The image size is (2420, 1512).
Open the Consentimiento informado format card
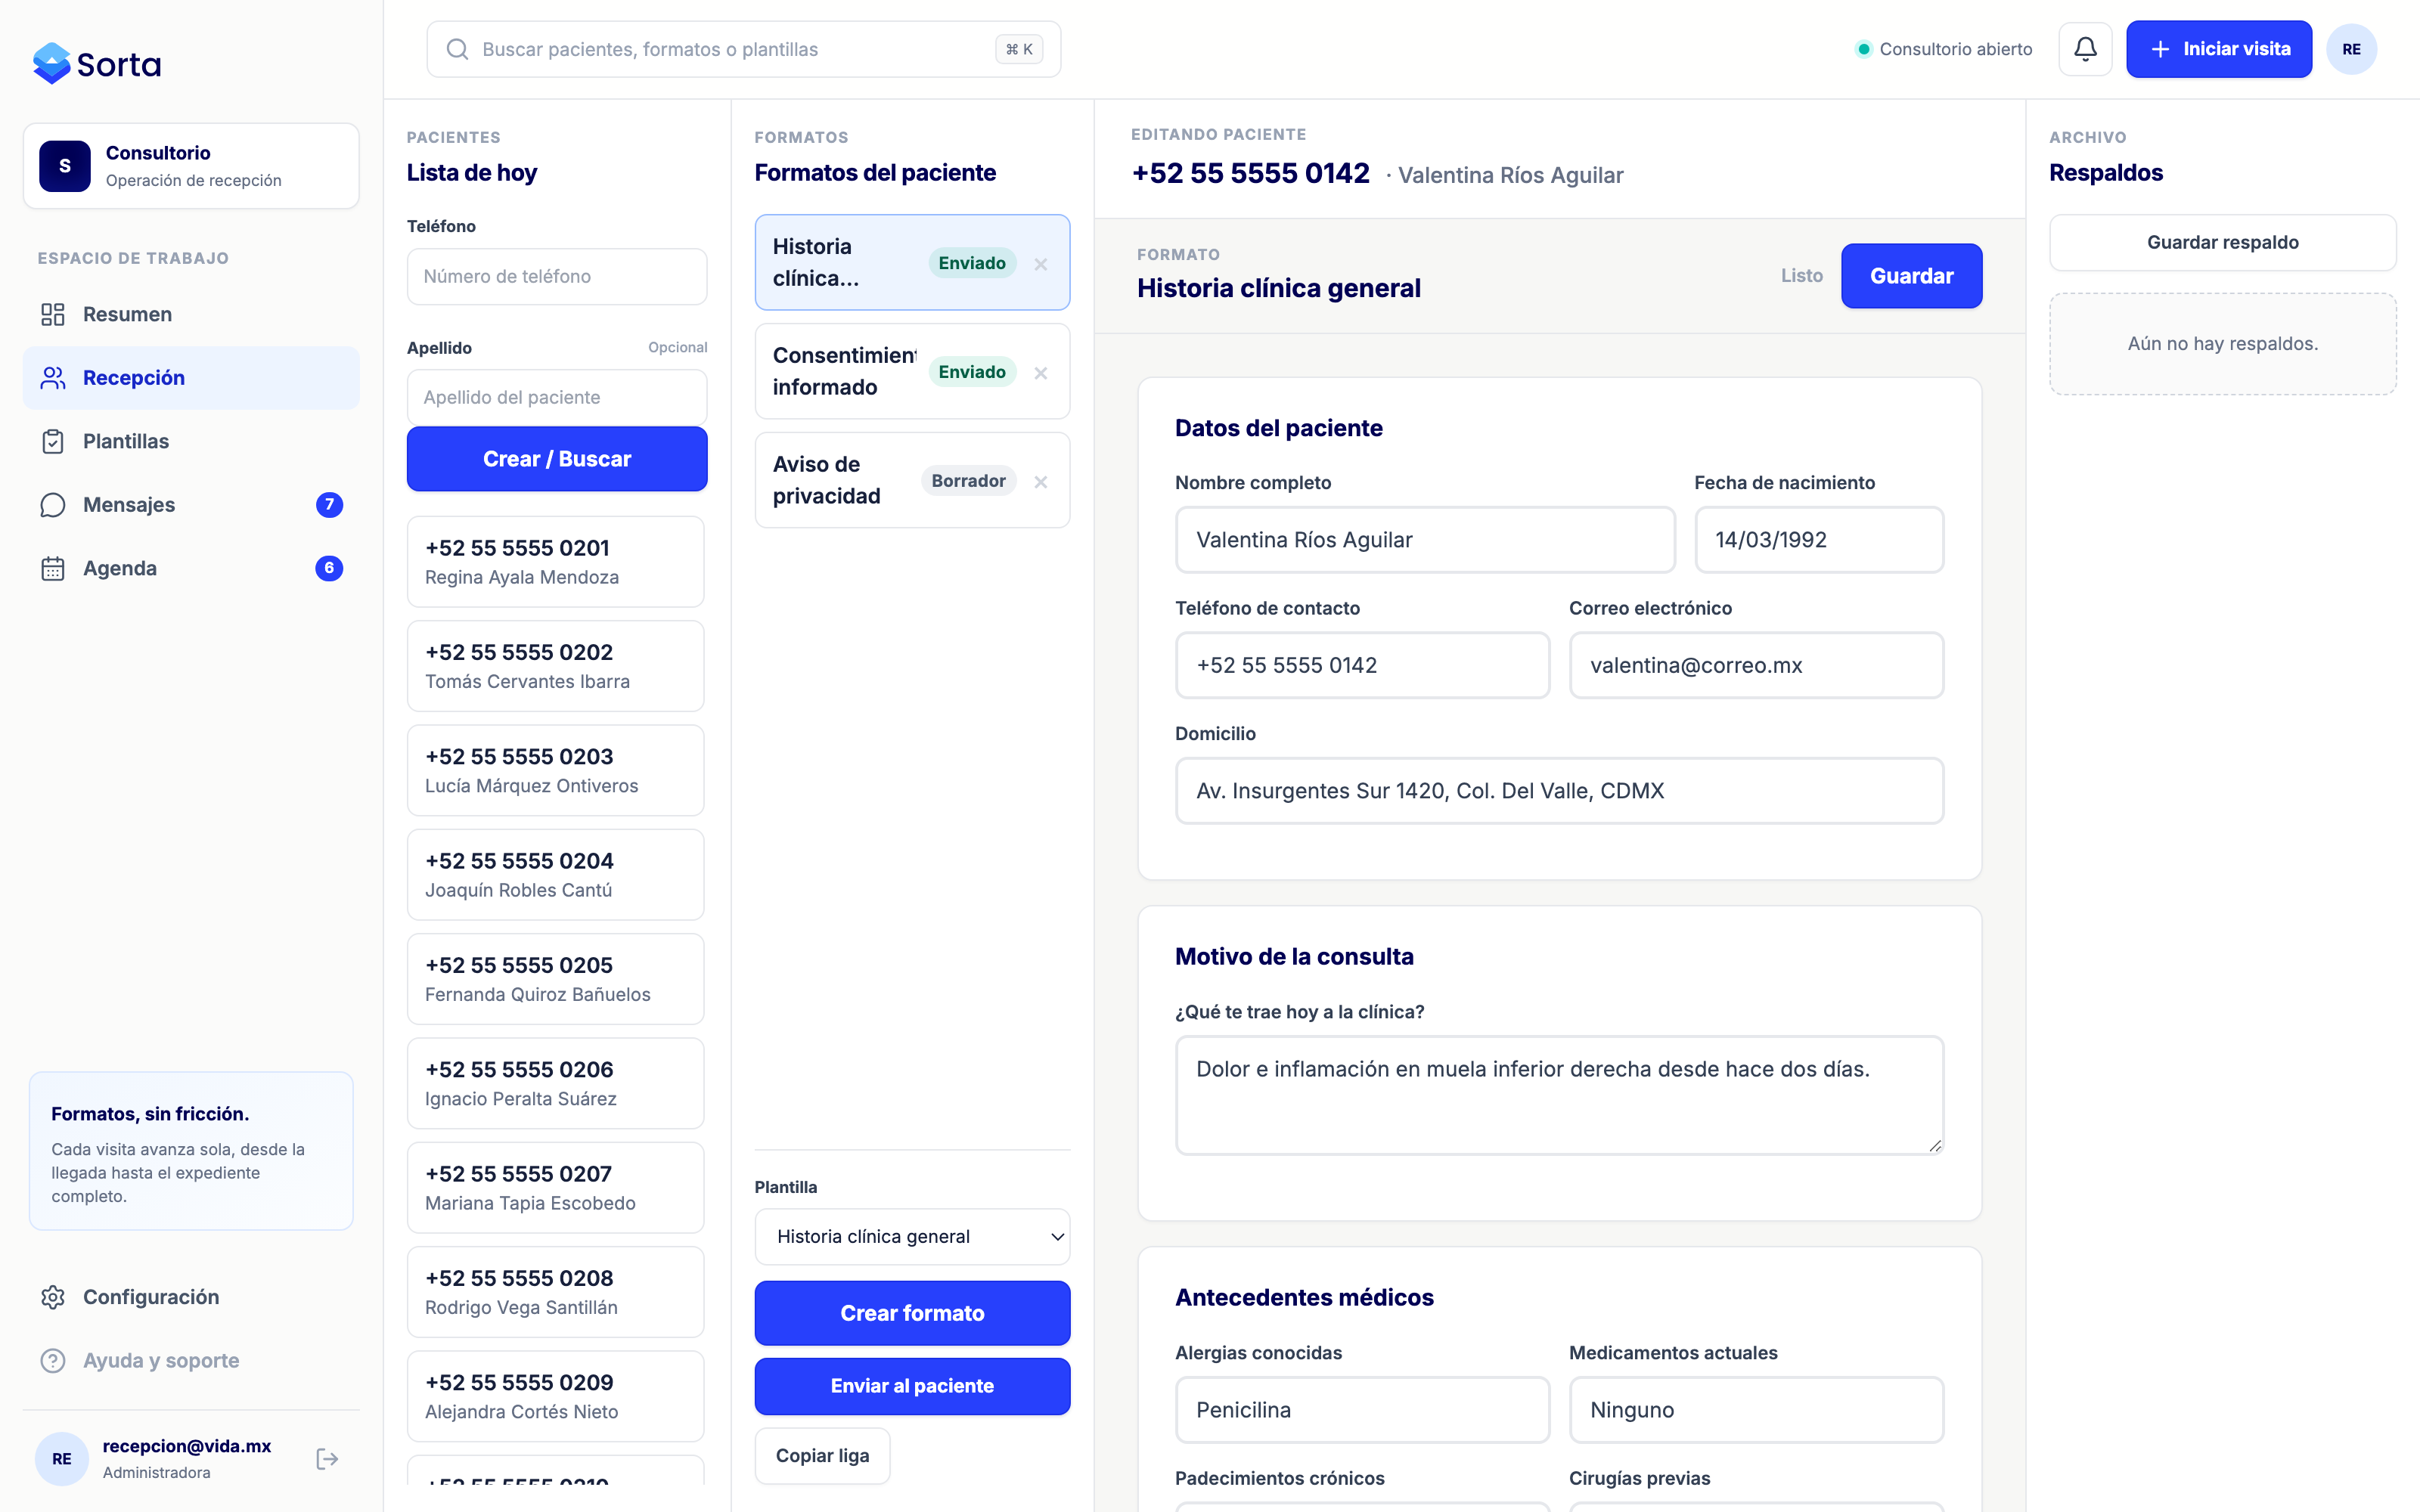(x=912, y=372)
